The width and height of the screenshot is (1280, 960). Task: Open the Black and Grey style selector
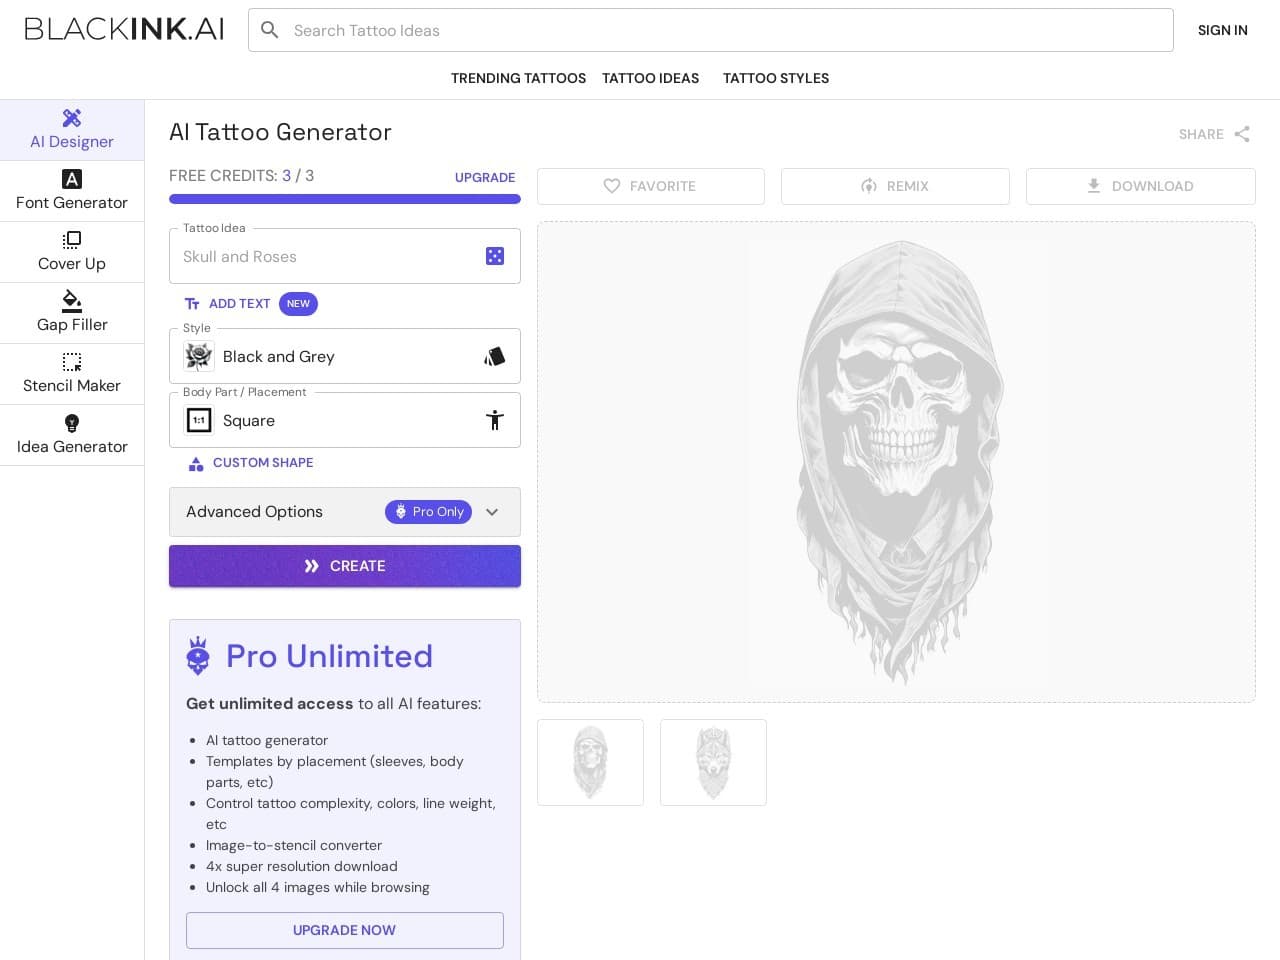344,356
